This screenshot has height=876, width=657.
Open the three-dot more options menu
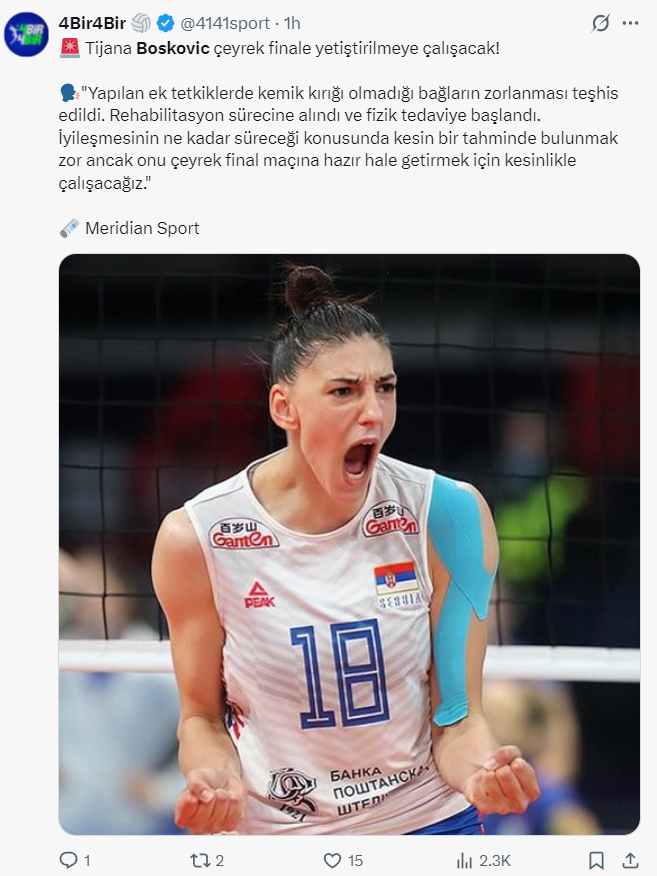pos(630,23)
